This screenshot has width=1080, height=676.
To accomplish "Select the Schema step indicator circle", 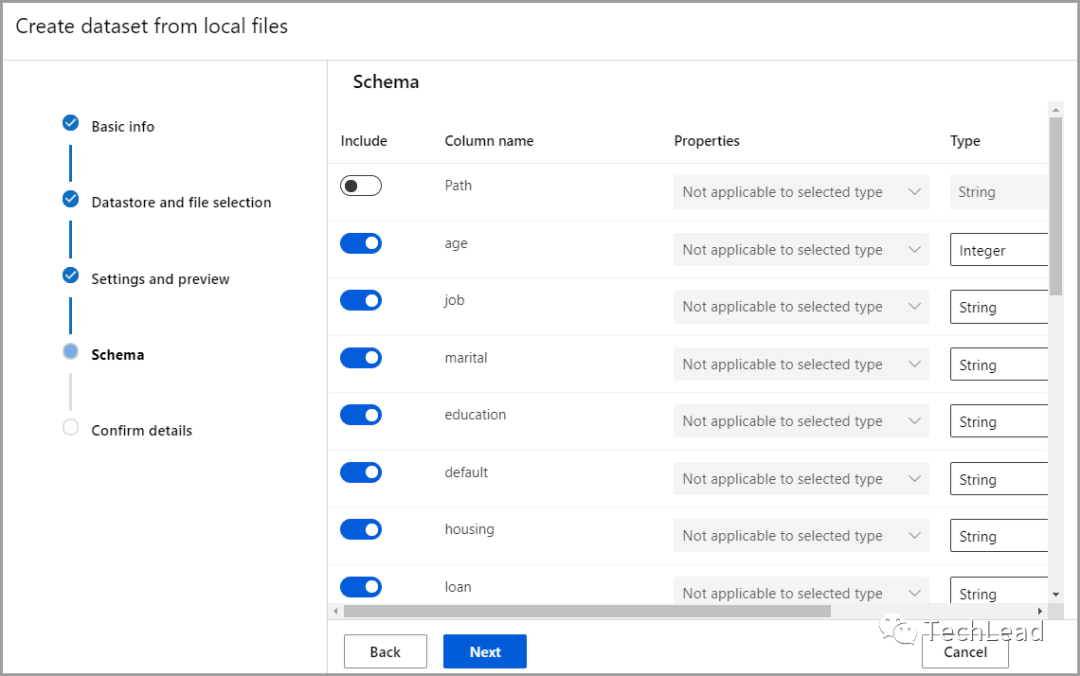I will (x=70, y=353).
